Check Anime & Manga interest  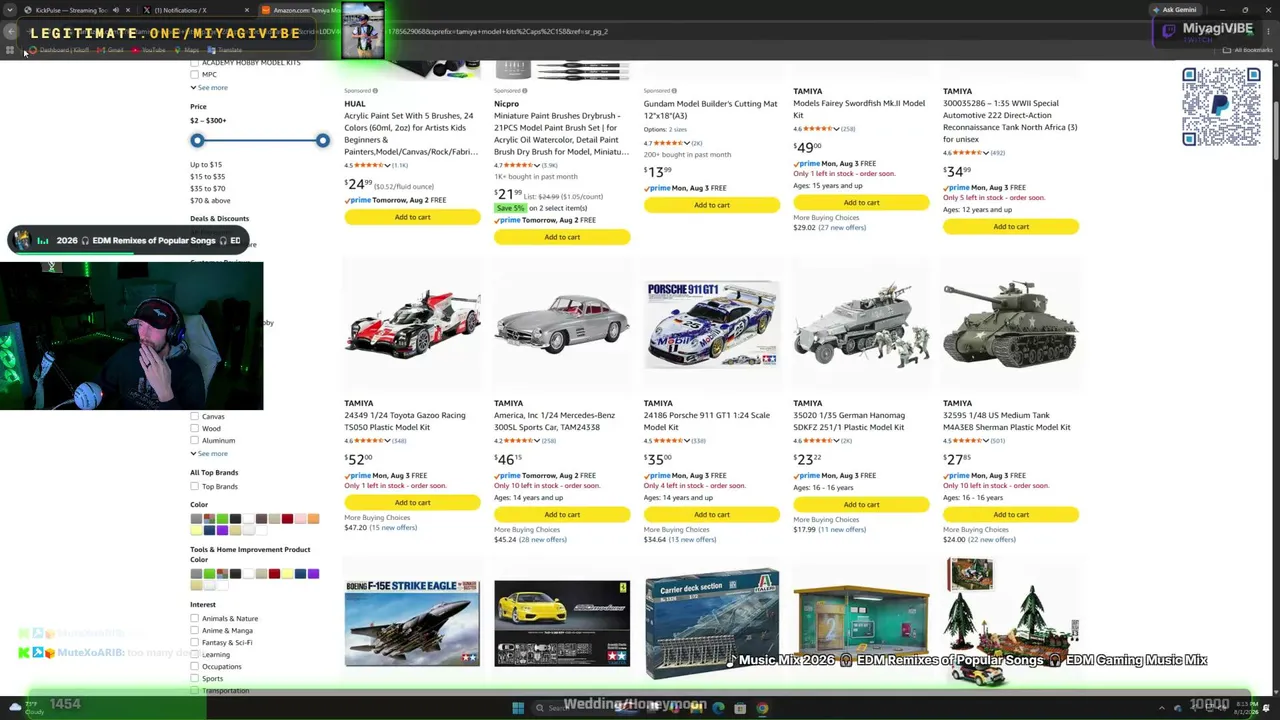[194, 631]
